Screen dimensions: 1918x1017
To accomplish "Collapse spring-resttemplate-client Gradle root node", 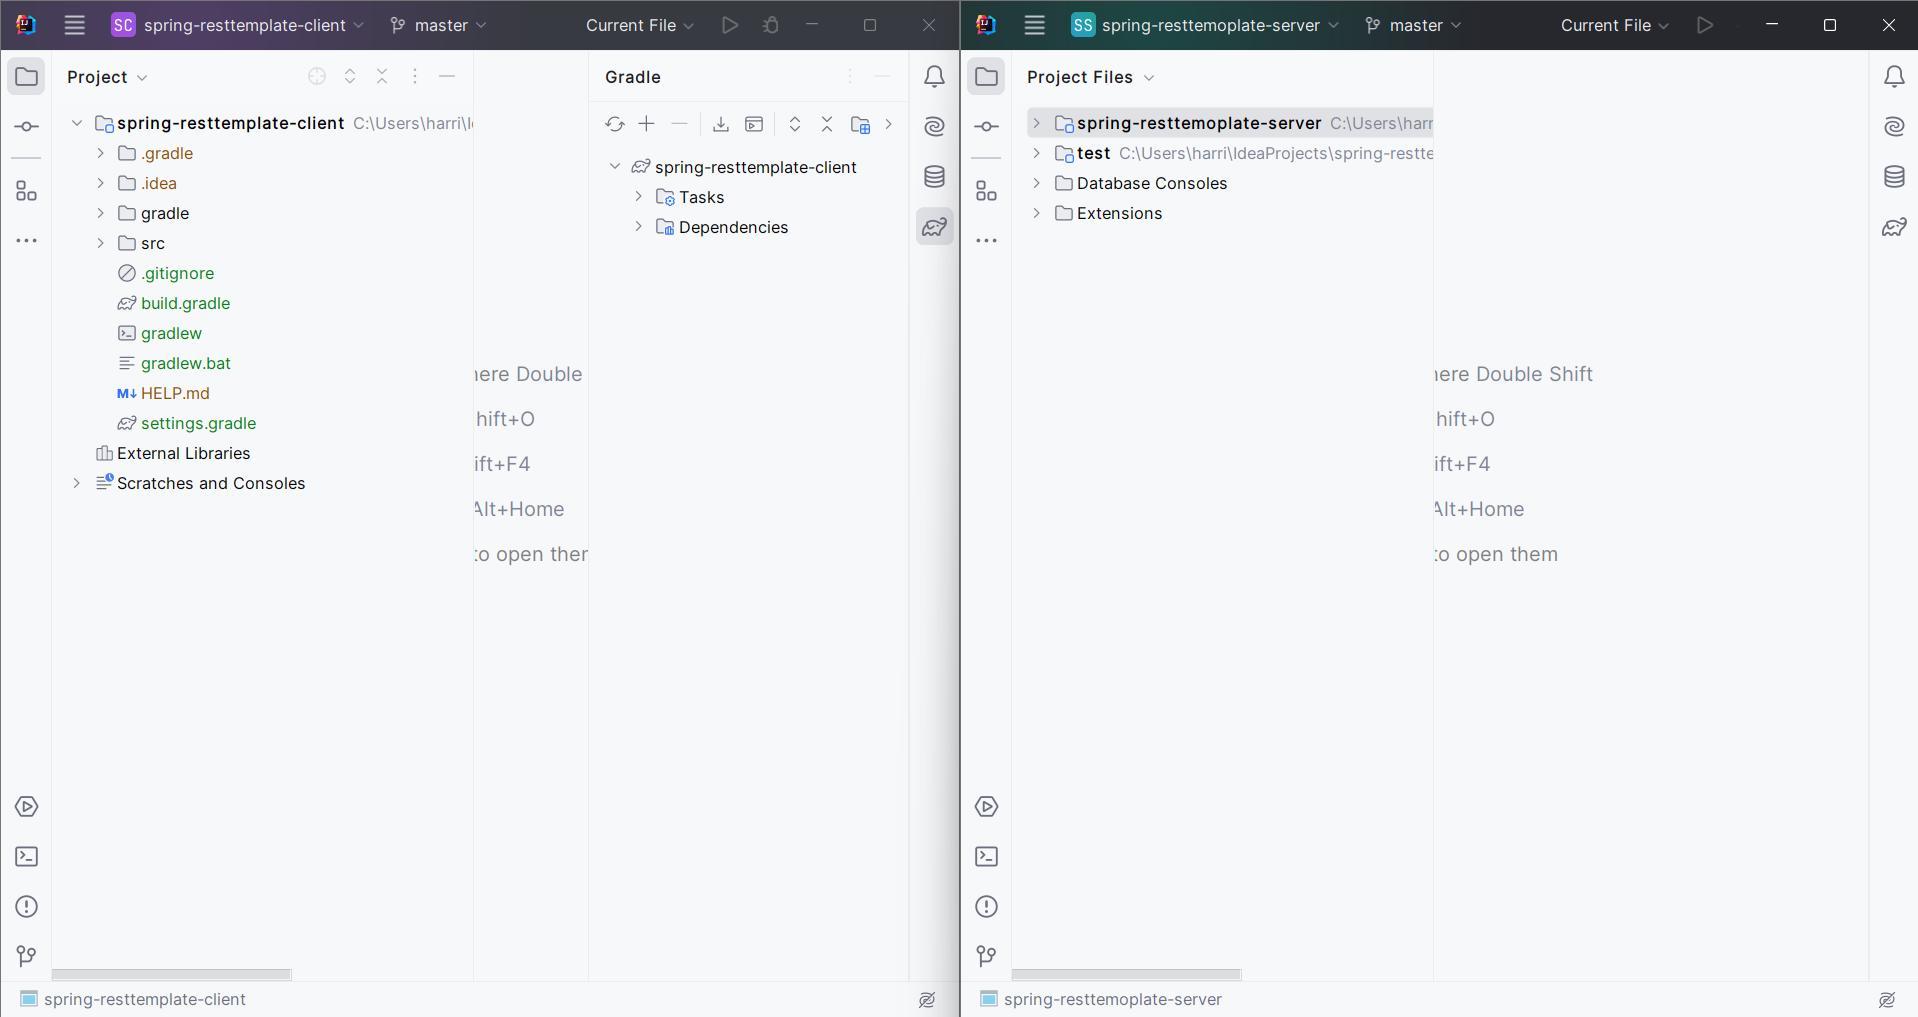I will point(615,167).
